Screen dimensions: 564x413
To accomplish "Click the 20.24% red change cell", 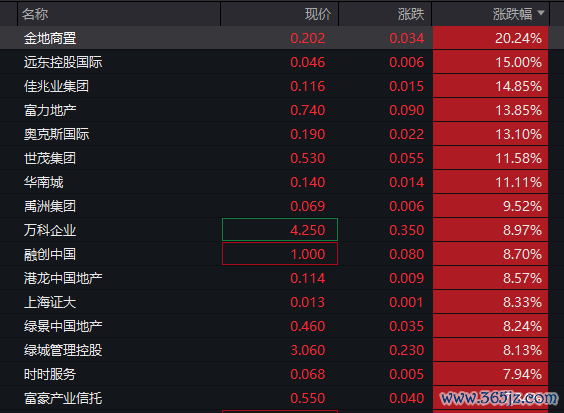I will pyautogui.click(x=490, y=38).
